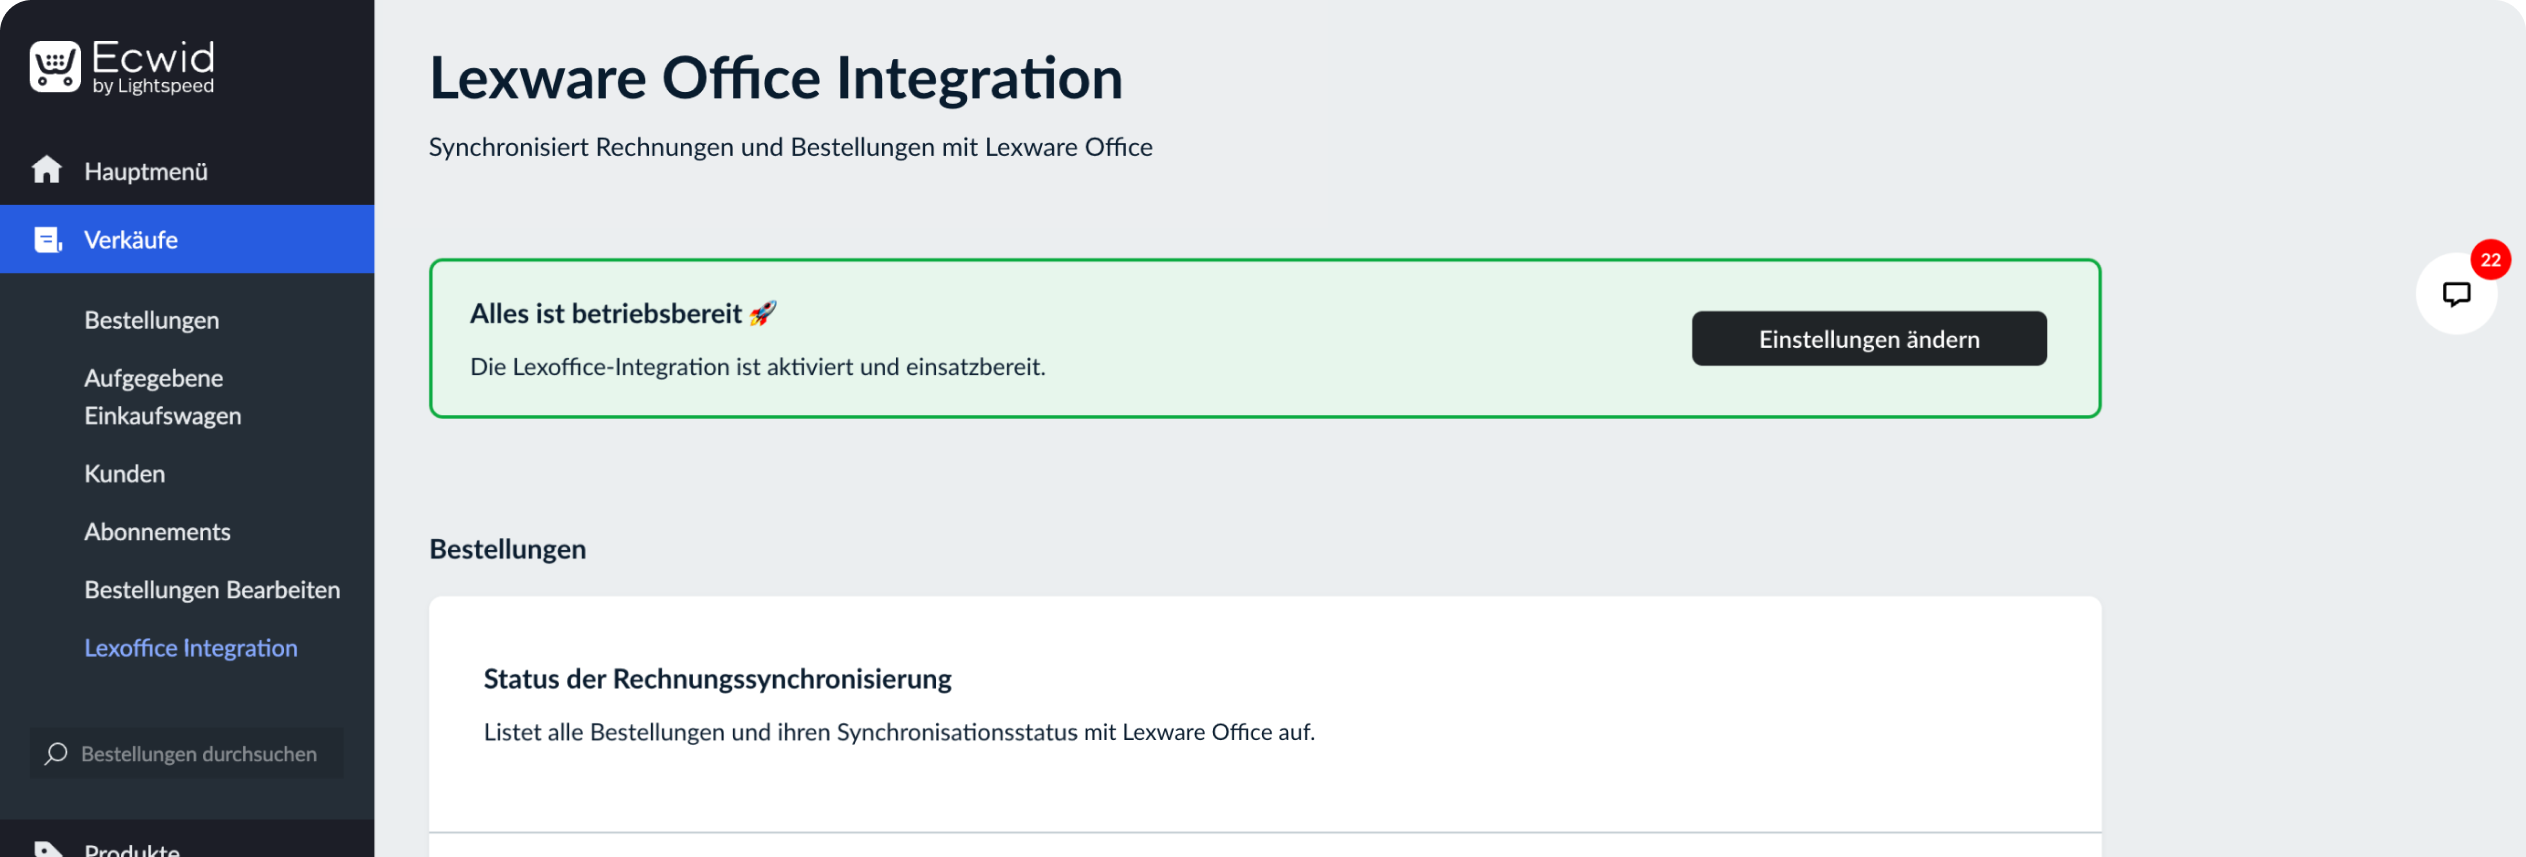This screenshot has height=857, width=2526.
Task: Click the Einstellungen ändern button
Action: (x=1868, y=338)
